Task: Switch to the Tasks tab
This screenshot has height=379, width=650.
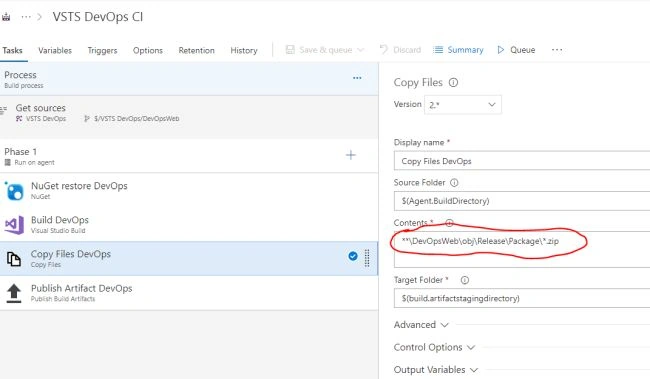Action: tap(12, 51)
